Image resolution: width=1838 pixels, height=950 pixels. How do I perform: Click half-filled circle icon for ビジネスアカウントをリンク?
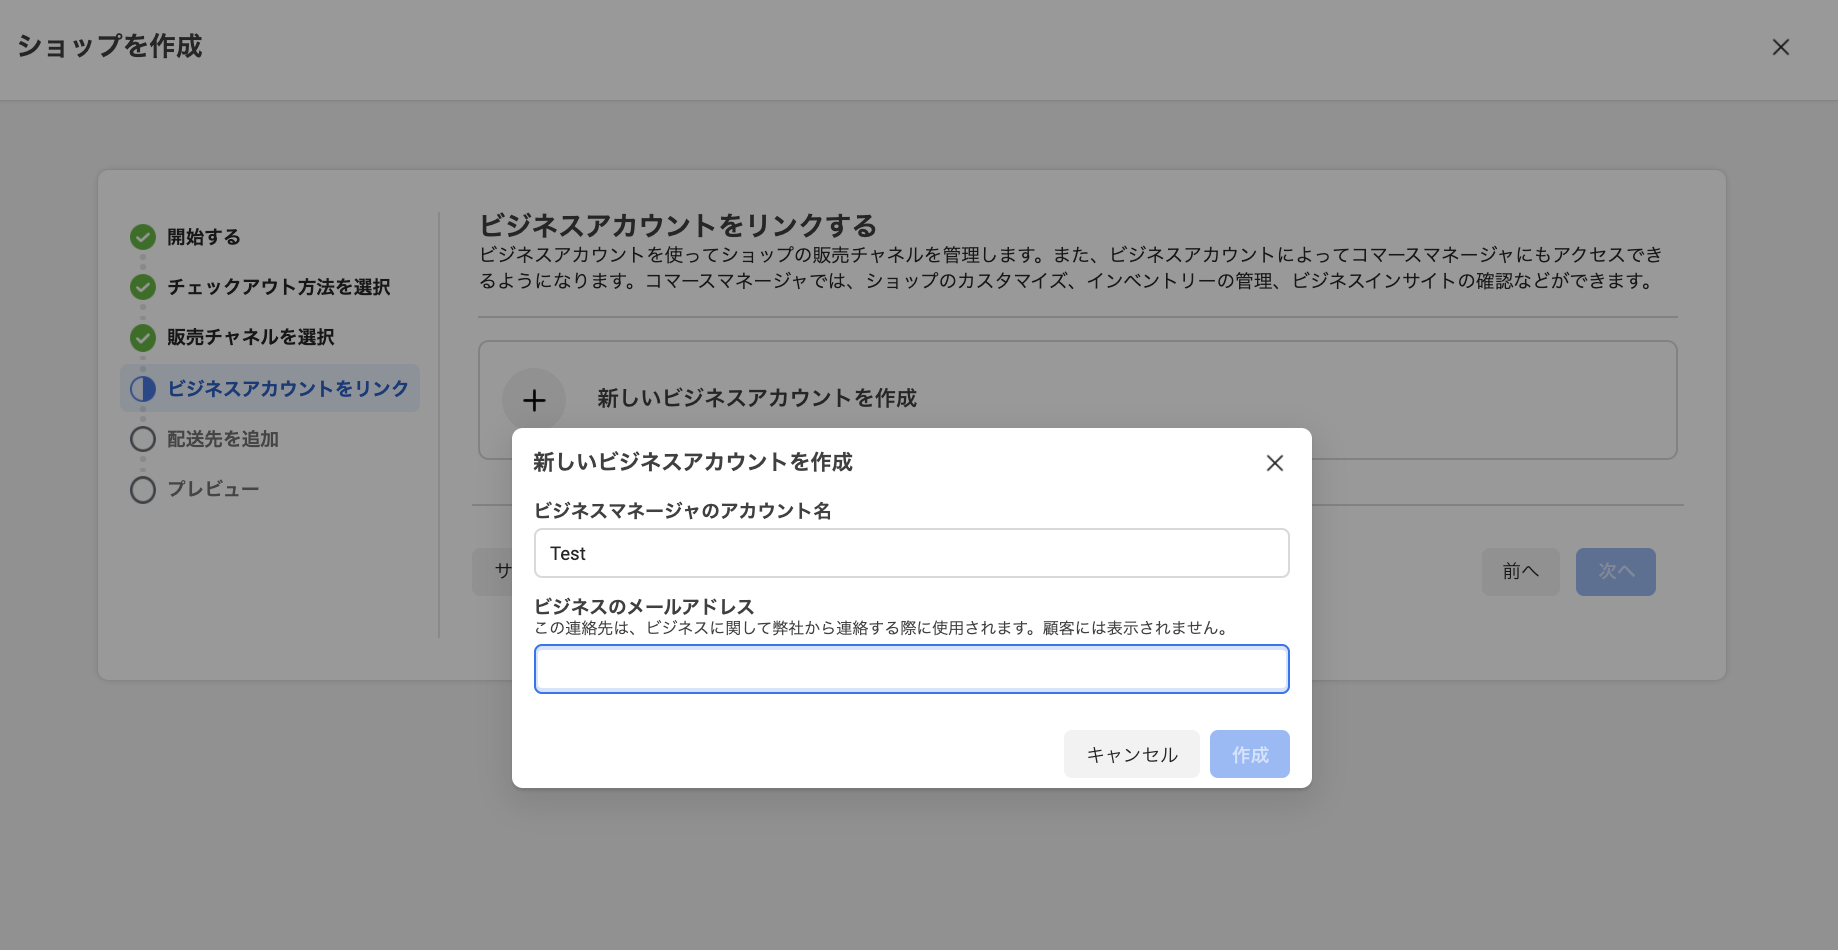[x=143, y=389]
